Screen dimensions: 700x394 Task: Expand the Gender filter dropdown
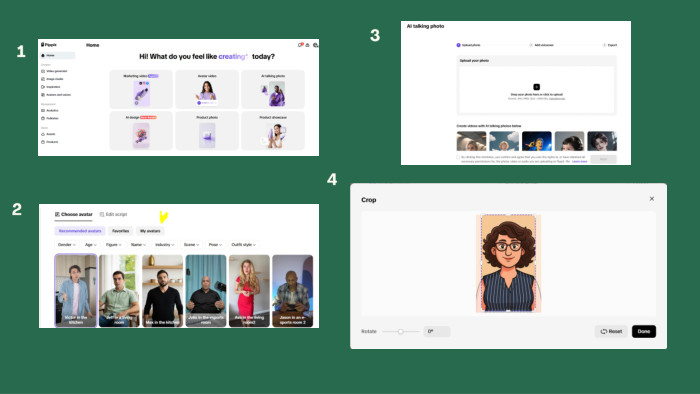click(67, 245)
